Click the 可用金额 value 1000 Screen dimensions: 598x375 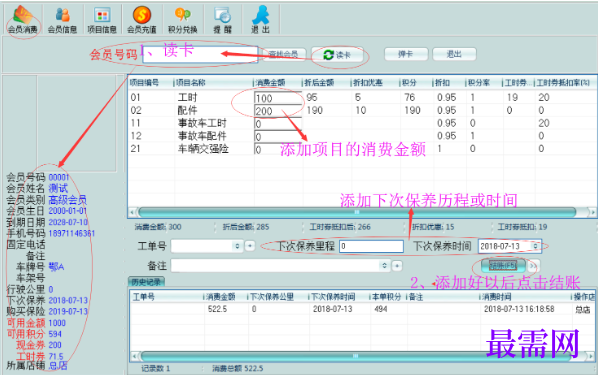(x=57, y=323)
